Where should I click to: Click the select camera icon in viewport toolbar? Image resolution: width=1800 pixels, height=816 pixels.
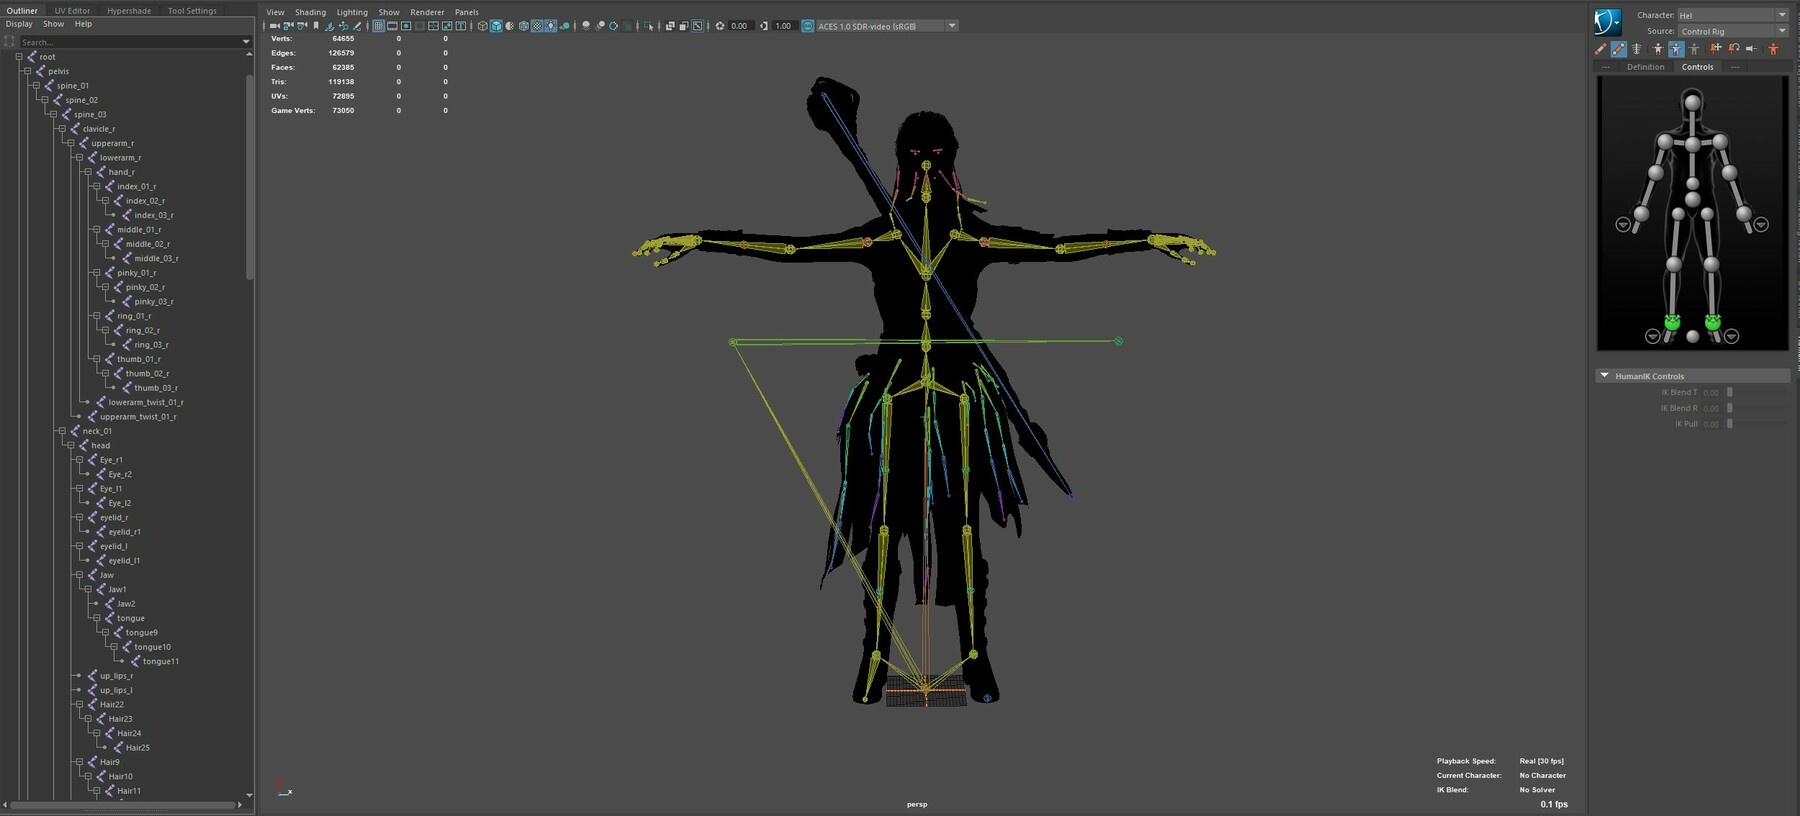(x=274, y=26)
